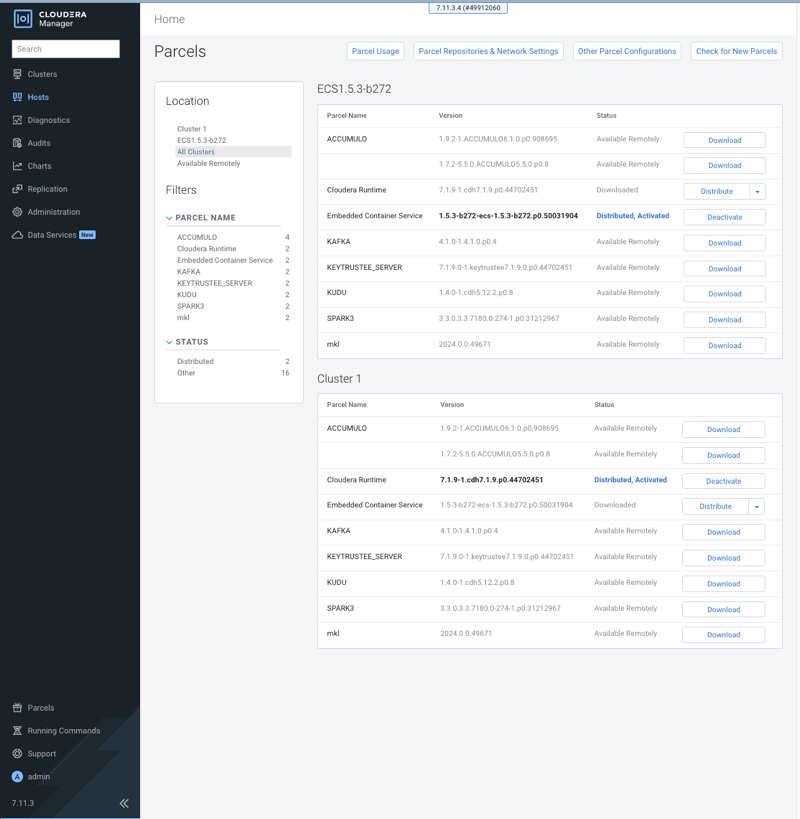
Task: Click the Parcel Usage button
Action: (375, 51)
